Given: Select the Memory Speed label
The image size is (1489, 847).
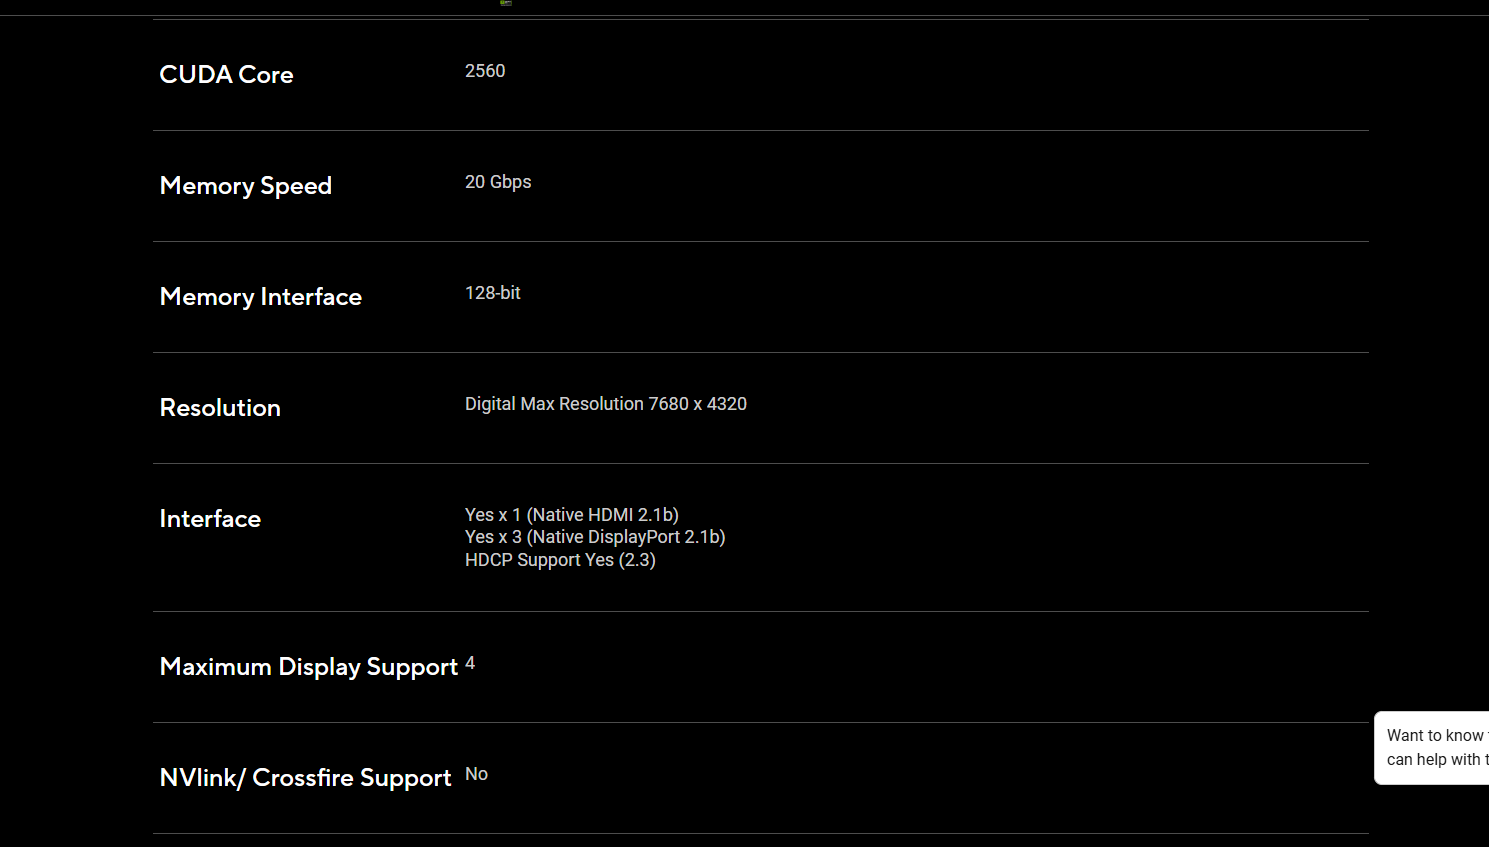Looking at the screenshot, I should point(245,186).
